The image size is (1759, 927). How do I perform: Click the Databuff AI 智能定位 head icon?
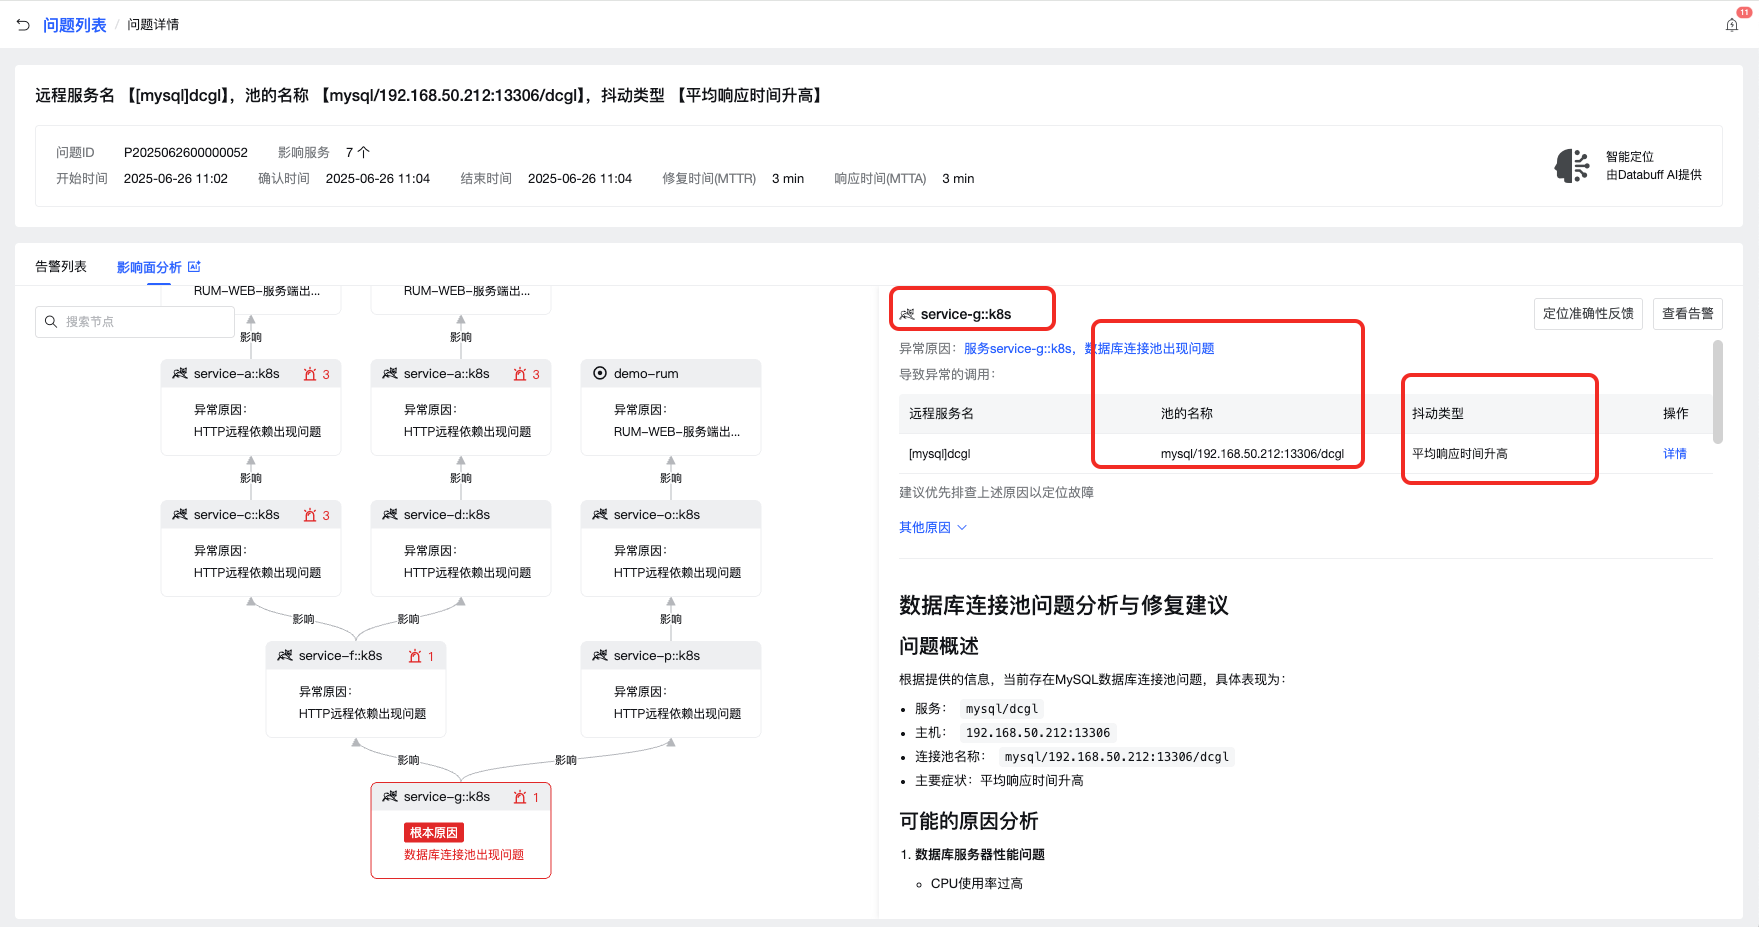pyautogui.click(x=1571, y=166)
